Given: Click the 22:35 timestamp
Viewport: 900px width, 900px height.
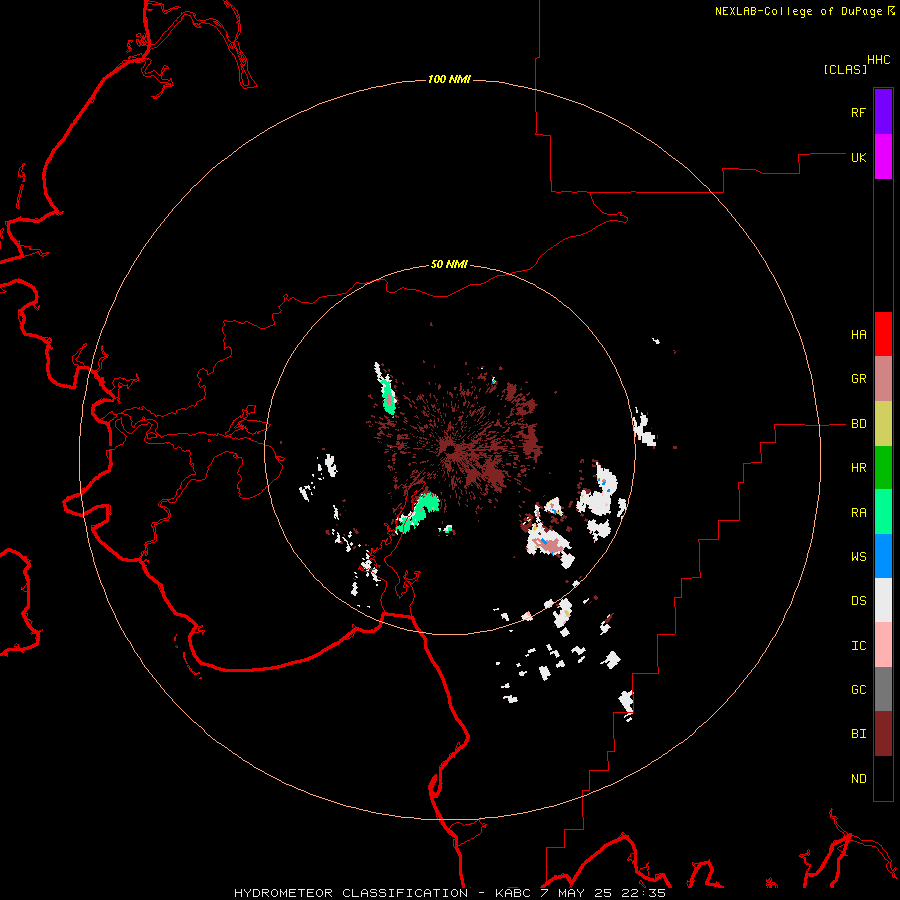Looking at the screenshot, I should tap(645, 893).
